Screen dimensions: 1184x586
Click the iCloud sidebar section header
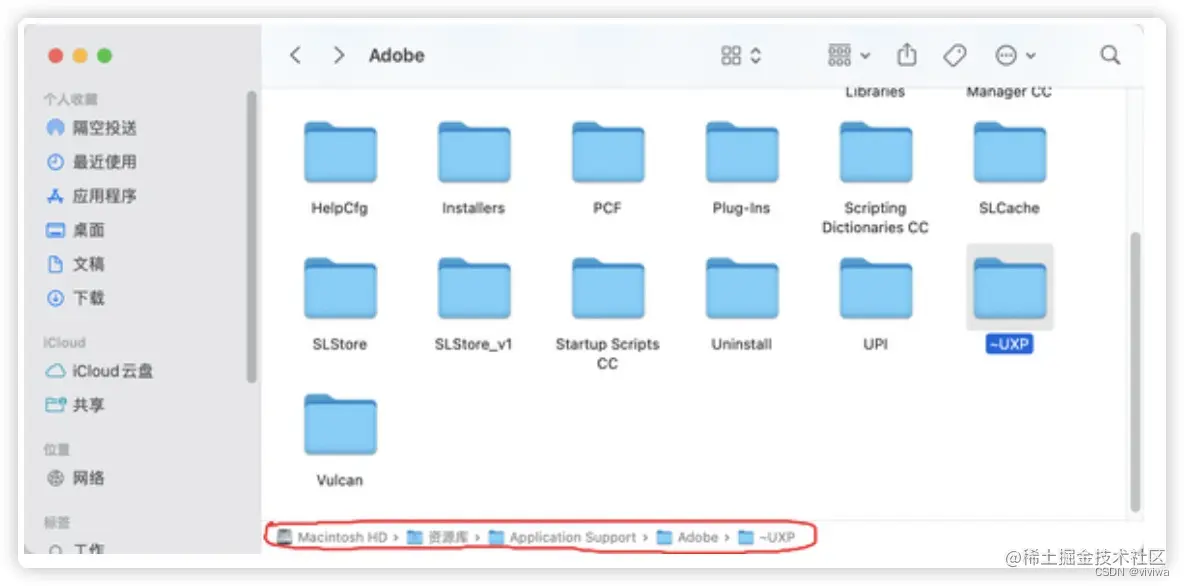pos(64,342)
